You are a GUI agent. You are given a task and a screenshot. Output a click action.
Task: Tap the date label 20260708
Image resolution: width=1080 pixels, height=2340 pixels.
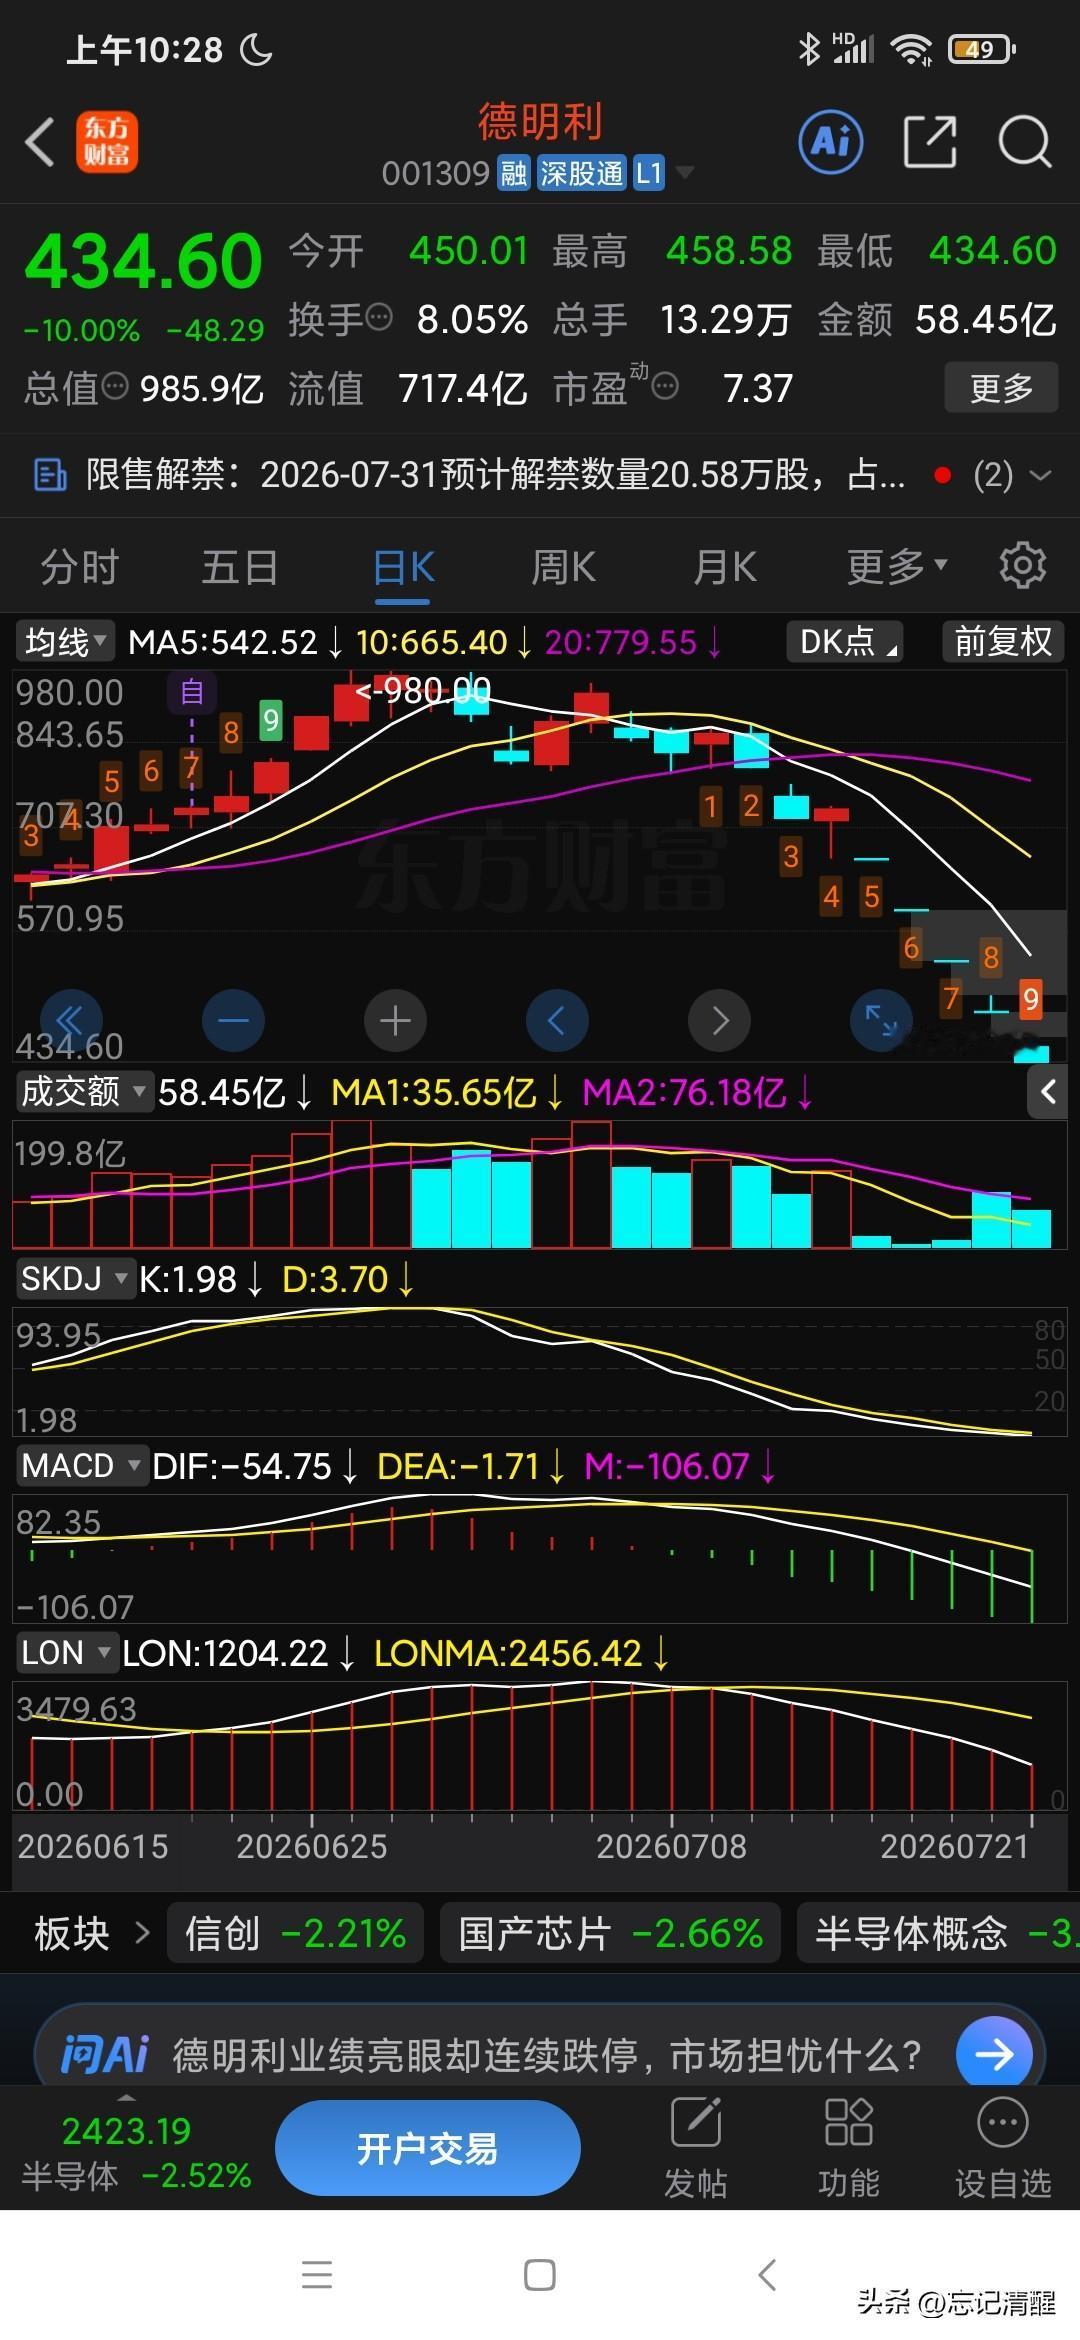pyautogui.click(x=672, y=1846)
